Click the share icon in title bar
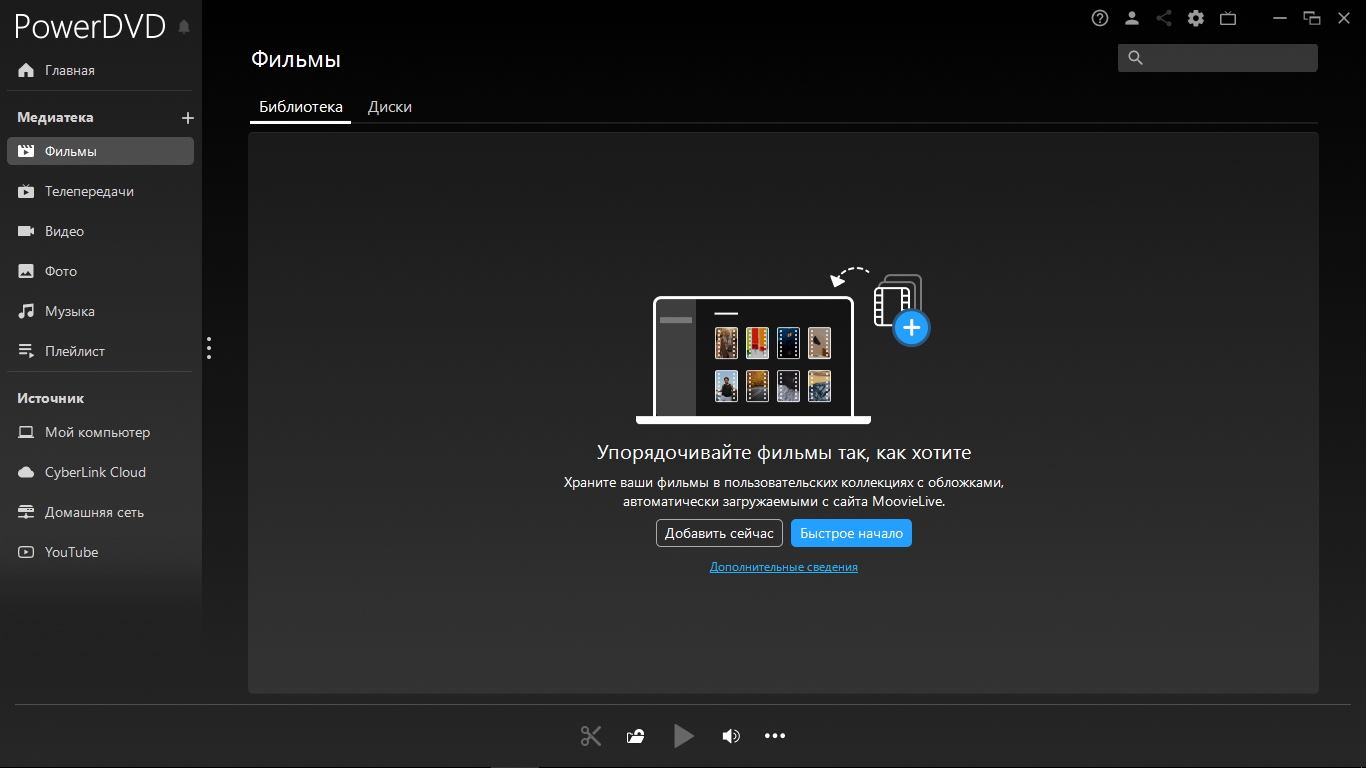1366x768 pixels. point(1164,18)
